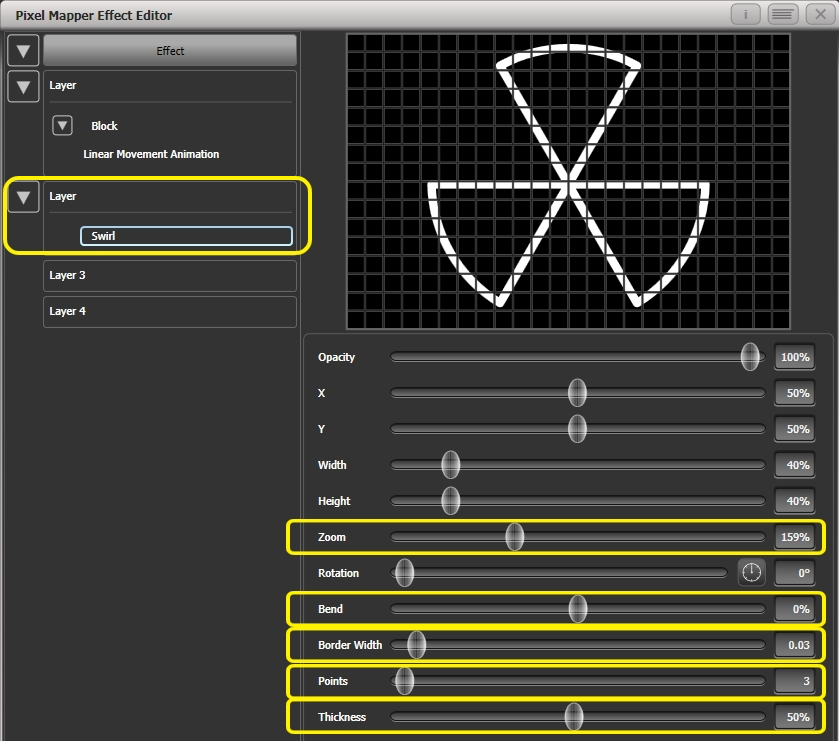This screenshot has width=839, height=741.
Task: Click the Points slider knob
Action: [404, 681]
